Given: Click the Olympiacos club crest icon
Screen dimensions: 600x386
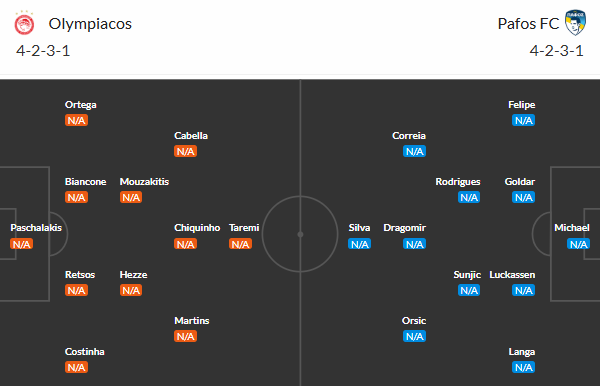Looking at the screenshot, I should point(24,23).
